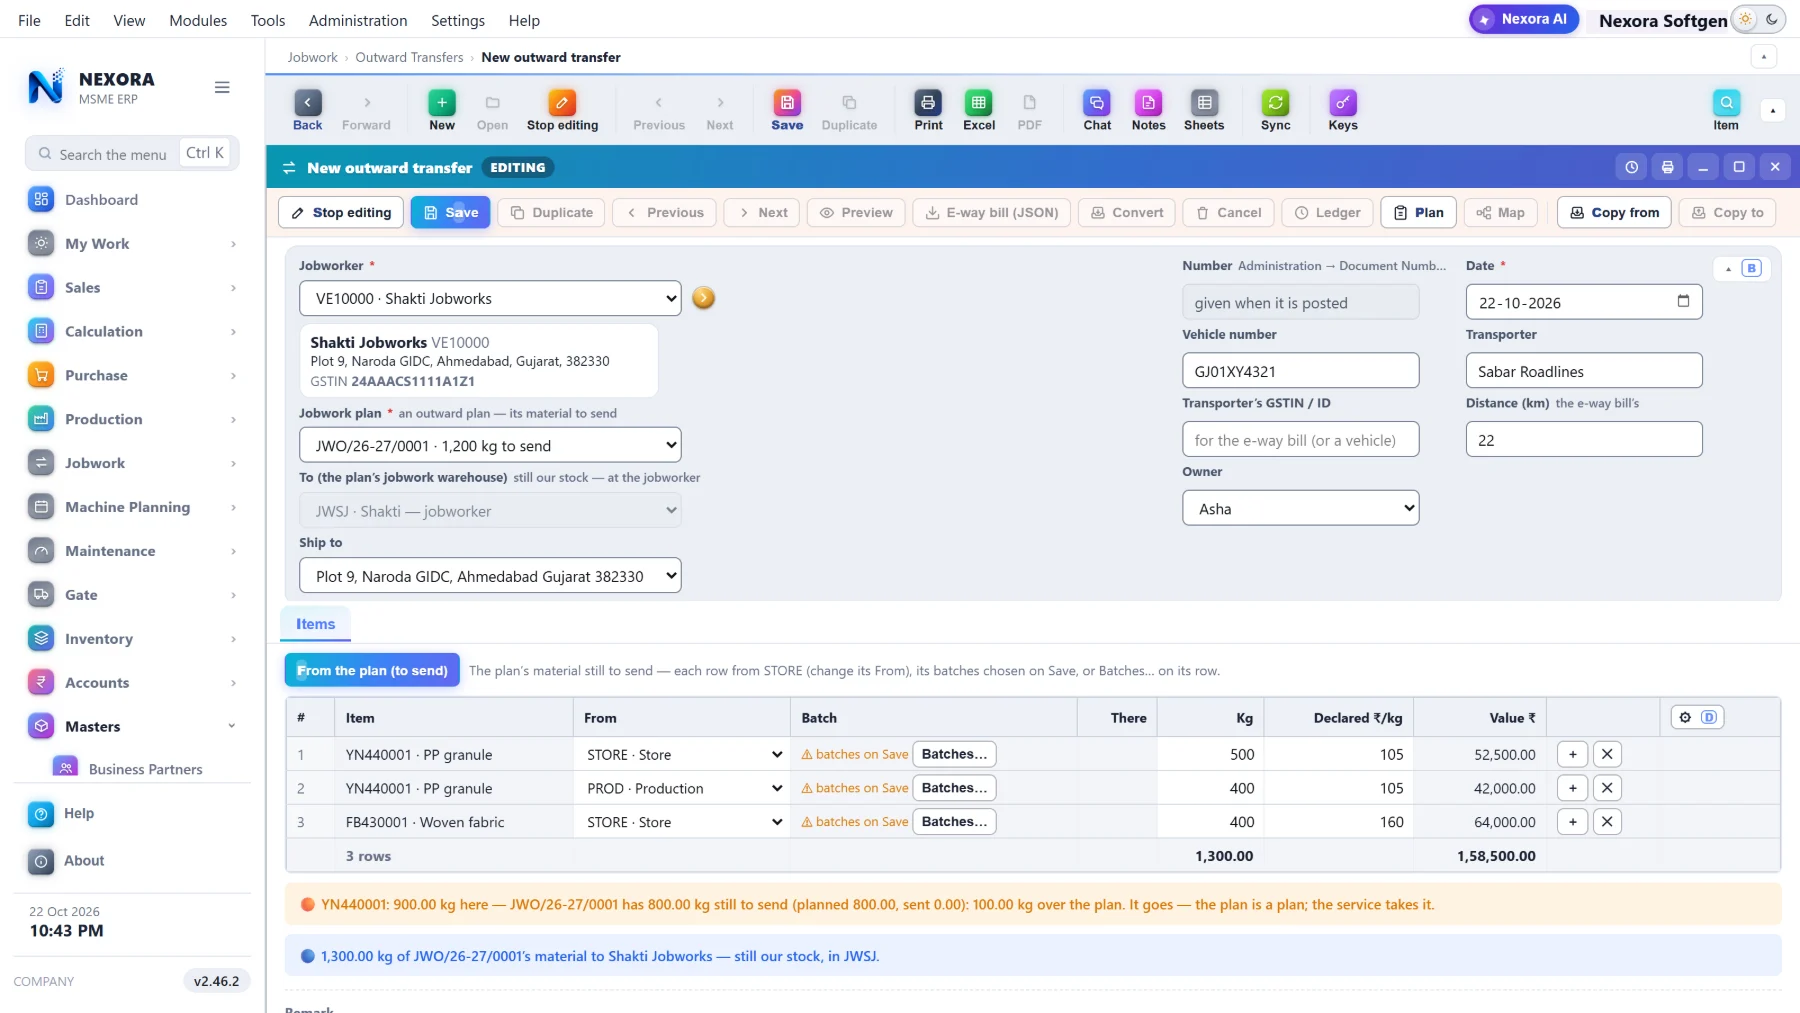Click the green New toolbar icon
1800x1013 pixels.
pos(442,110)
